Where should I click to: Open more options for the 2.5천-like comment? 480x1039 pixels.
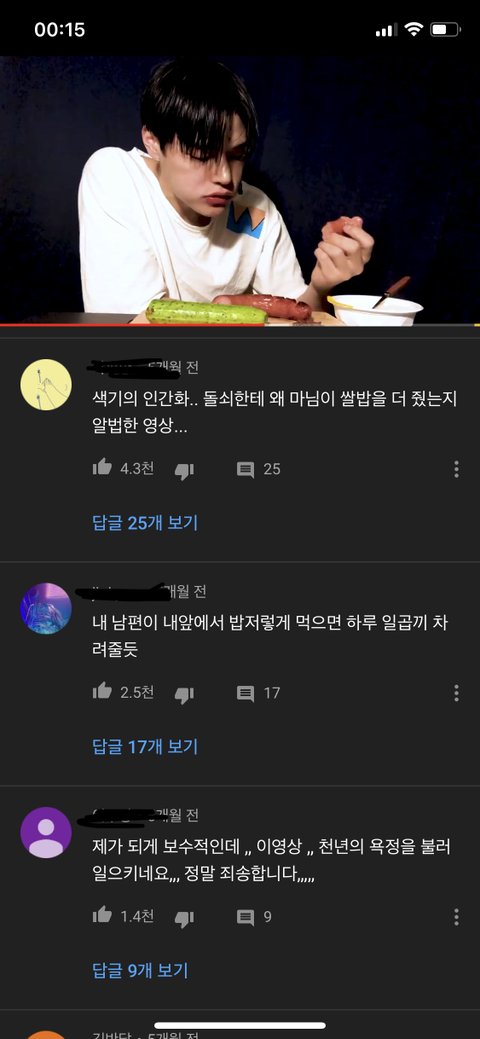pyautogui.click(x=456, y=693)
